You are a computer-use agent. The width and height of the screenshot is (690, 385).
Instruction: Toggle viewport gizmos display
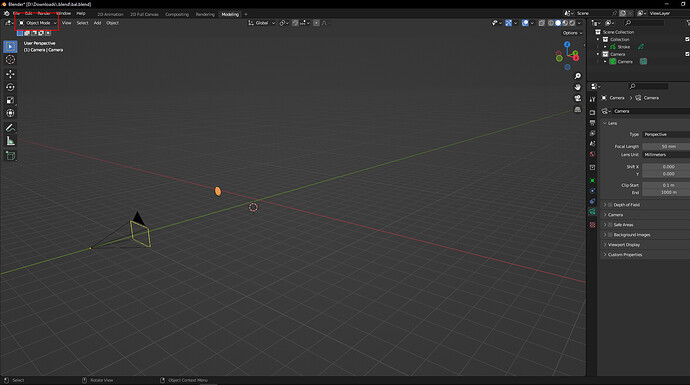(508, 23)
